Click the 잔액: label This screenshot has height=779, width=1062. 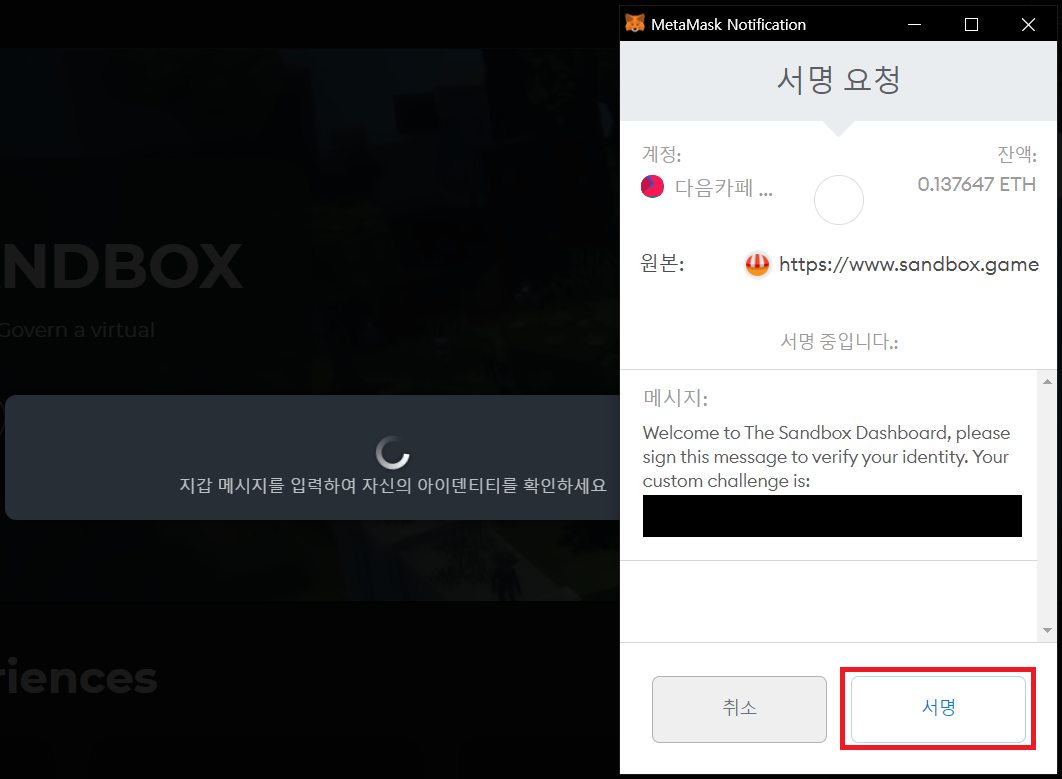tap(1017, 154)
